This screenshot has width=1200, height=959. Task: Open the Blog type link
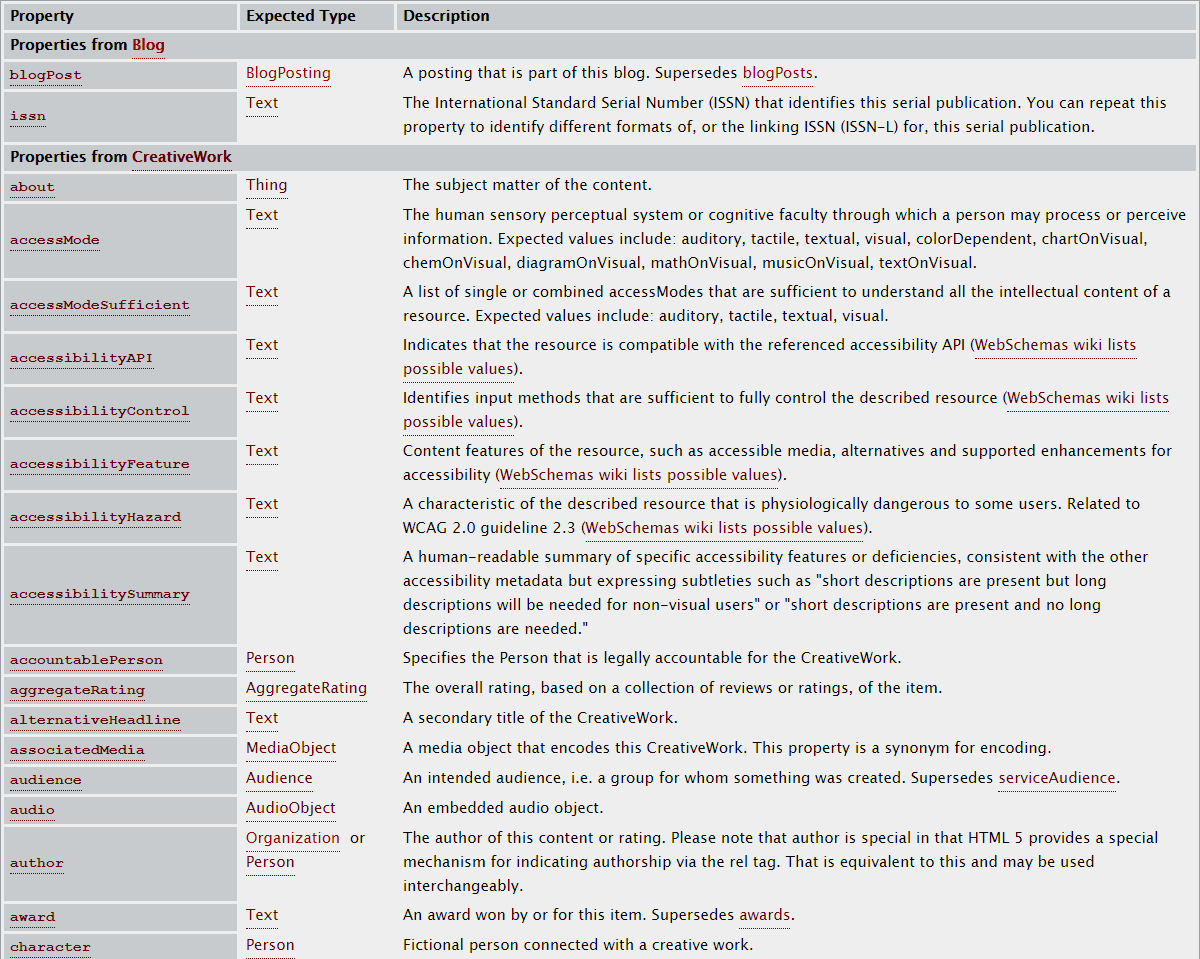click(x=148, y=45)
